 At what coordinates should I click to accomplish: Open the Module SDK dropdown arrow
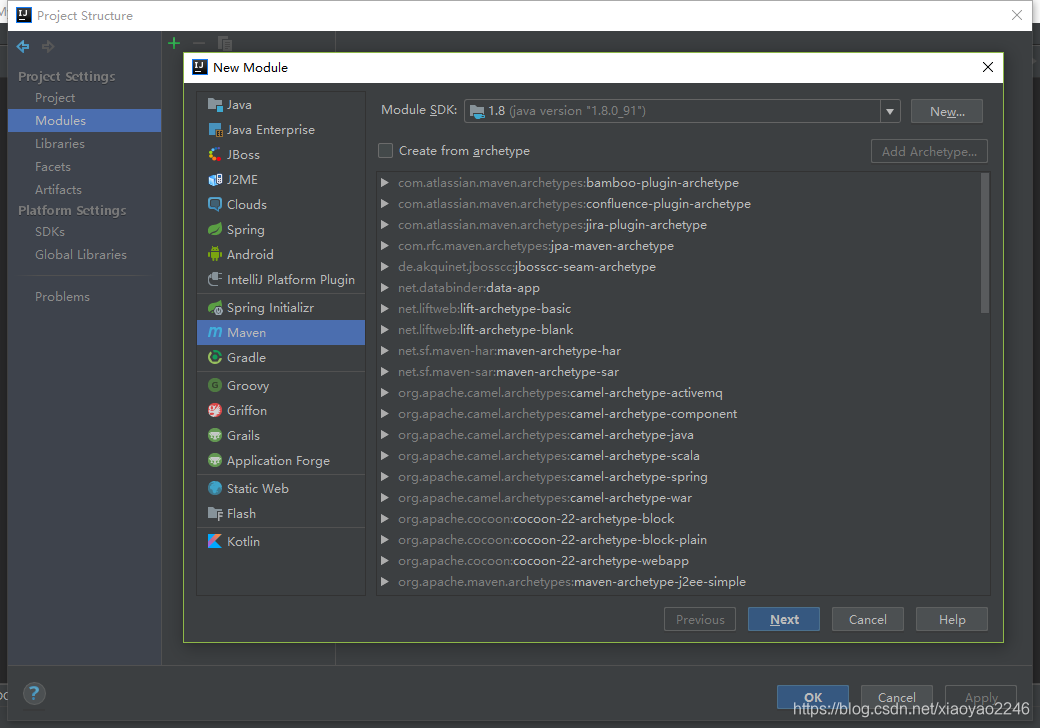890,111
